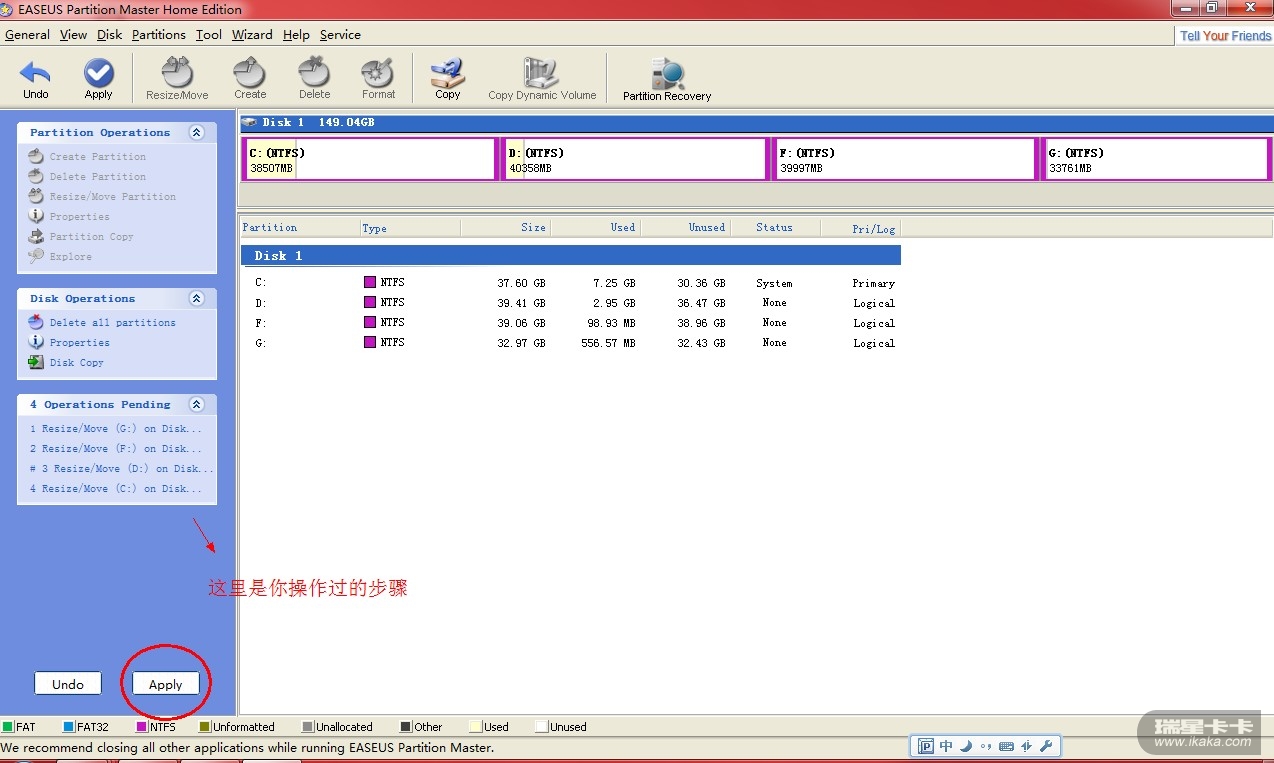The width and height of the screenshot is (1274, 763).
Task: Click the Unallocated legend color swatch
Action: [308, 727]
